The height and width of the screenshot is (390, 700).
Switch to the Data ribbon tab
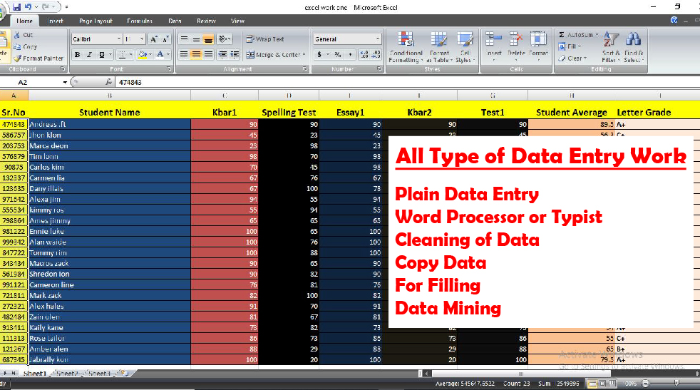click(x=175, y=21)
